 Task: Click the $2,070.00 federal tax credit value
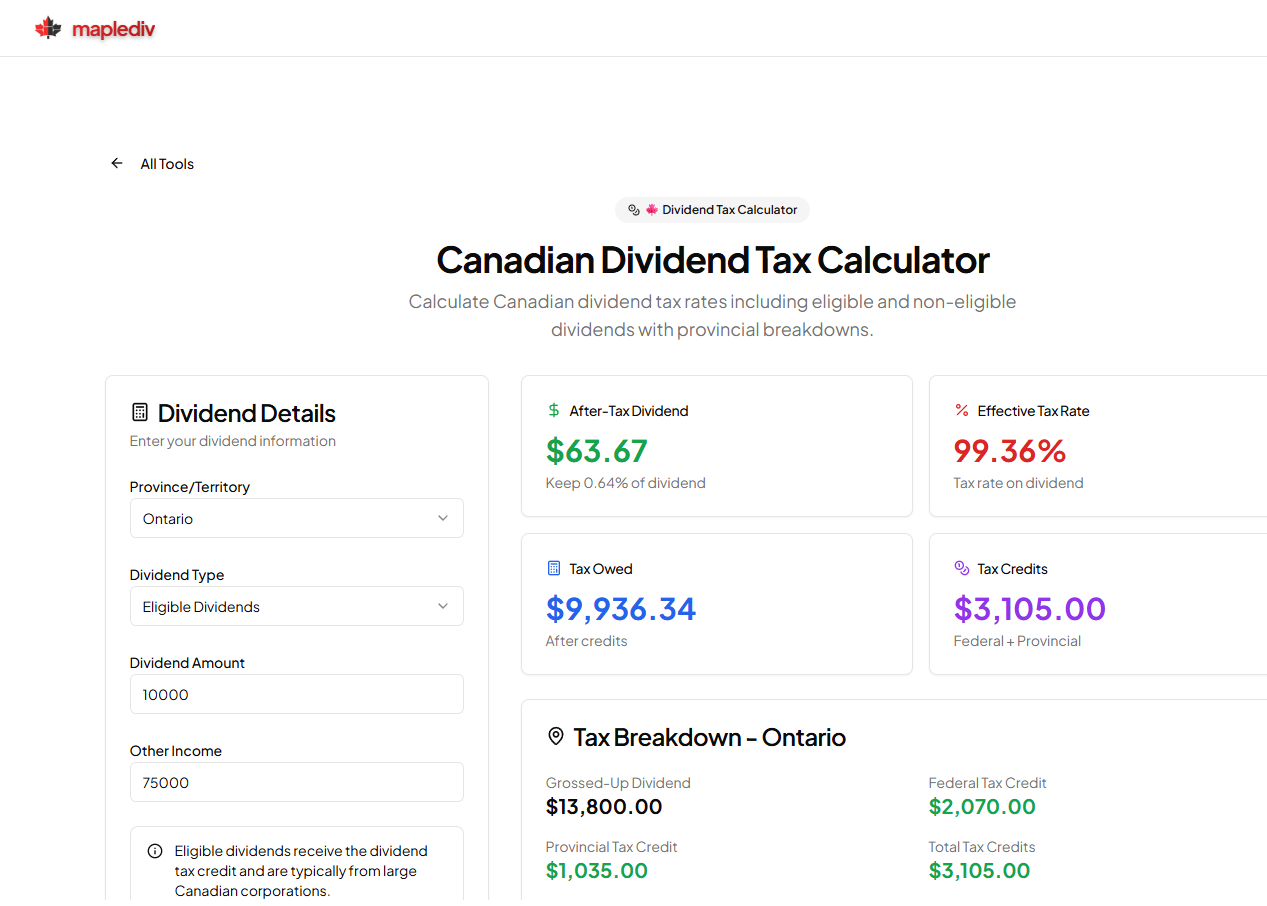(982, 807)
